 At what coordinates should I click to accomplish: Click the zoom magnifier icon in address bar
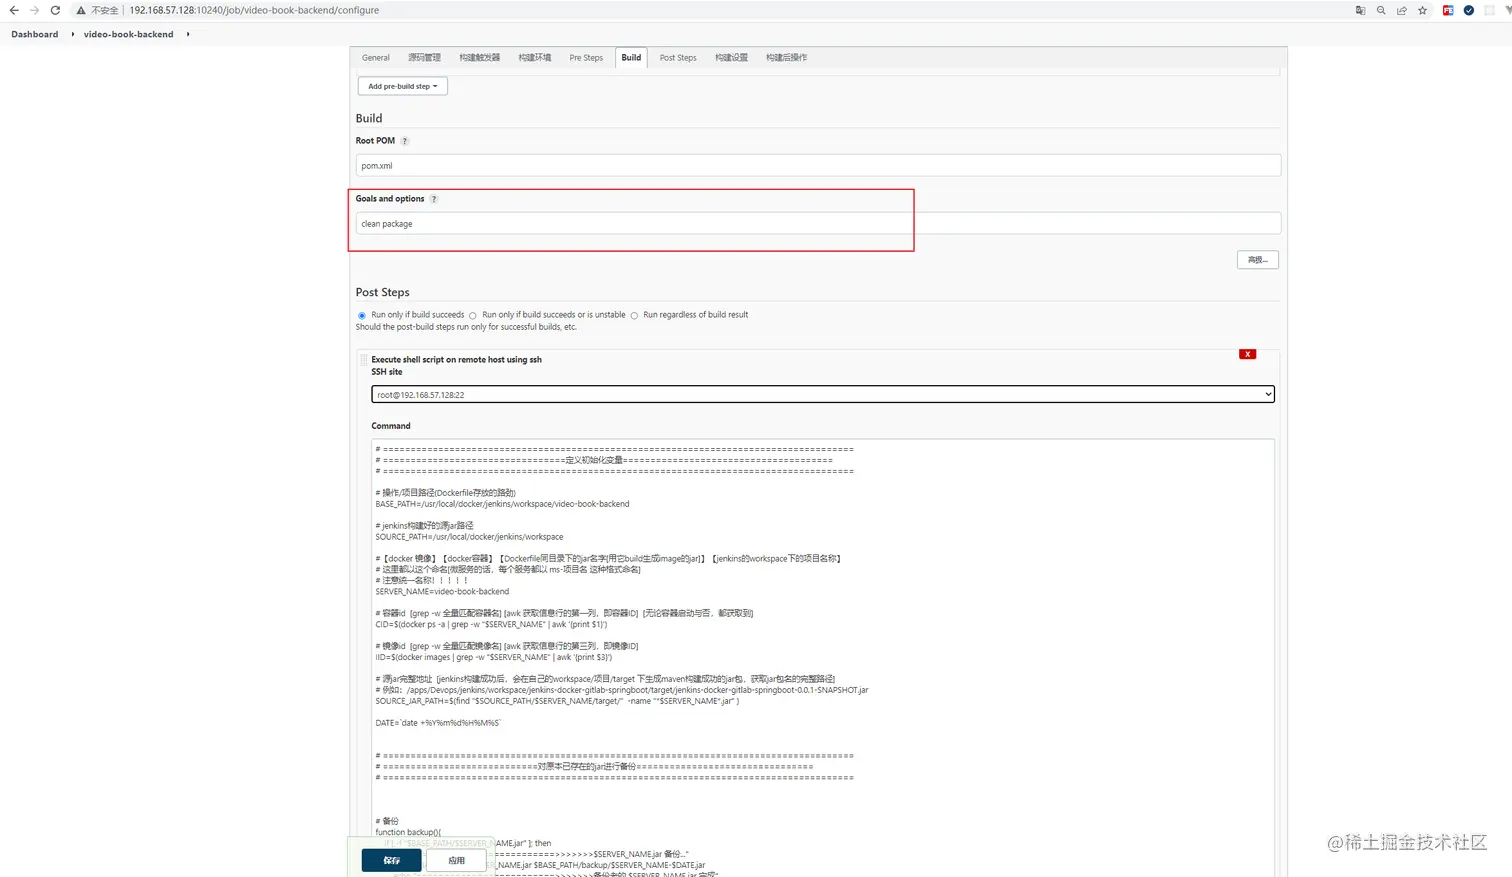[1381, 10]
